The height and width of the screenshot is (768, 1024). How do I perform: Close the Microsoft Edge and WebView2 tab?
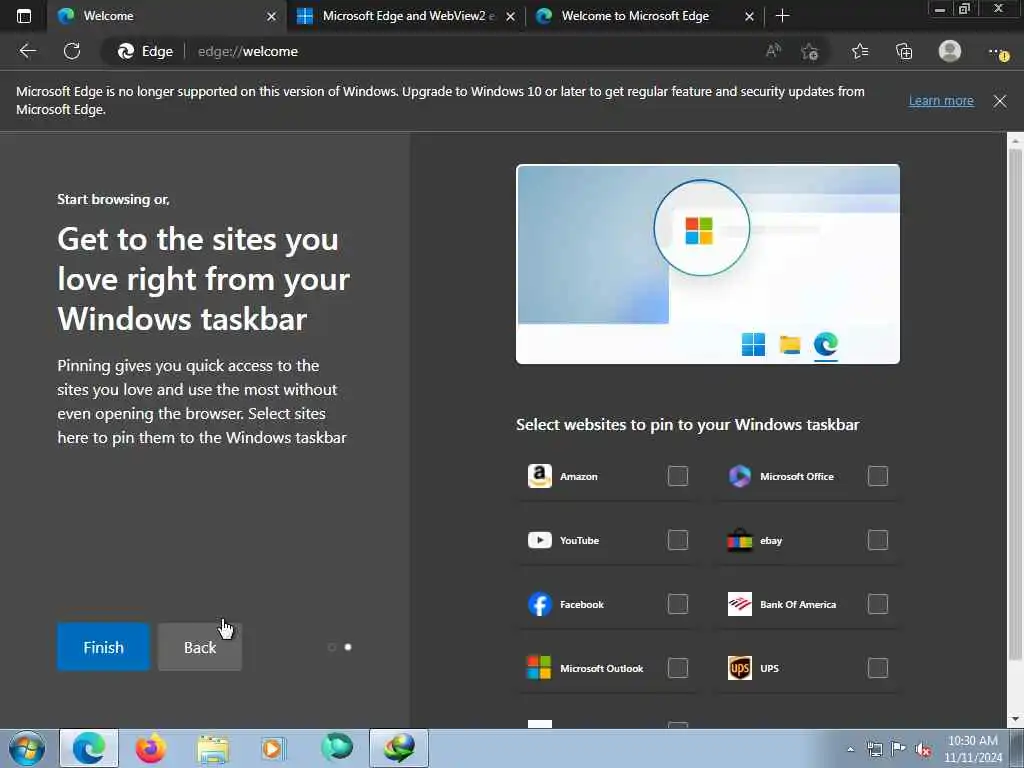[x=510, y=16]
